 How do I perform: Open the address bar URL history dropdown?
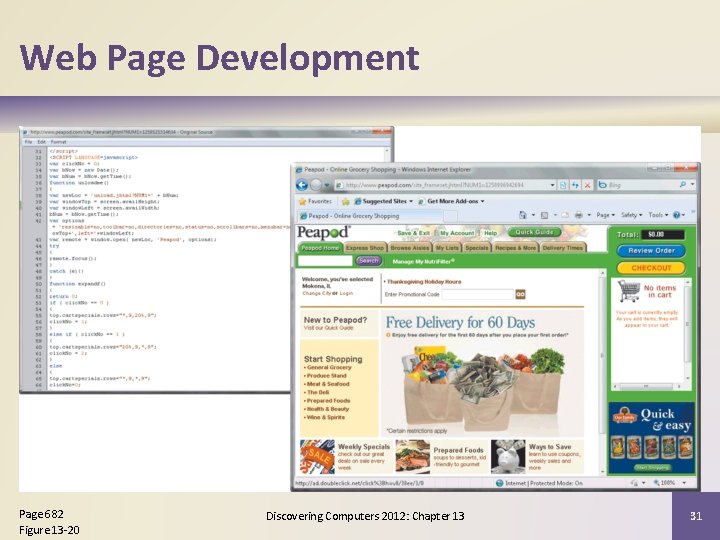tap(552, 185)
